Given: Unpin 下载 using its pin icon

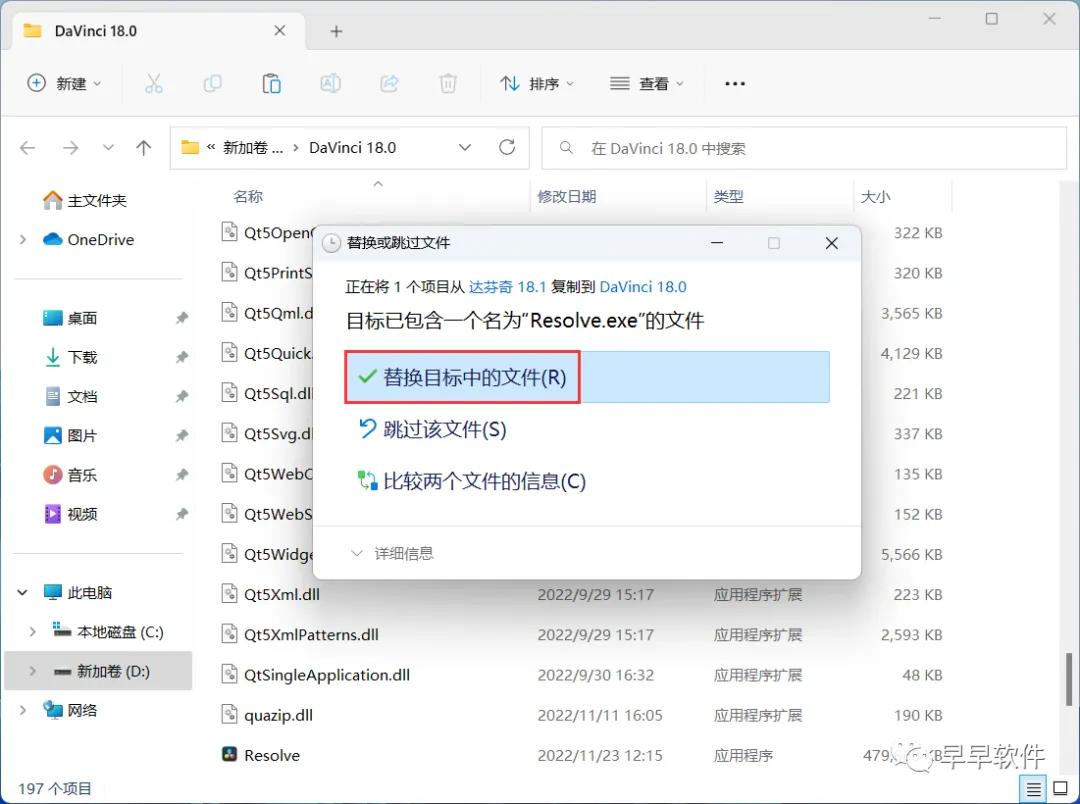Looking at the screenshot, I should click(x=182, y=358).
